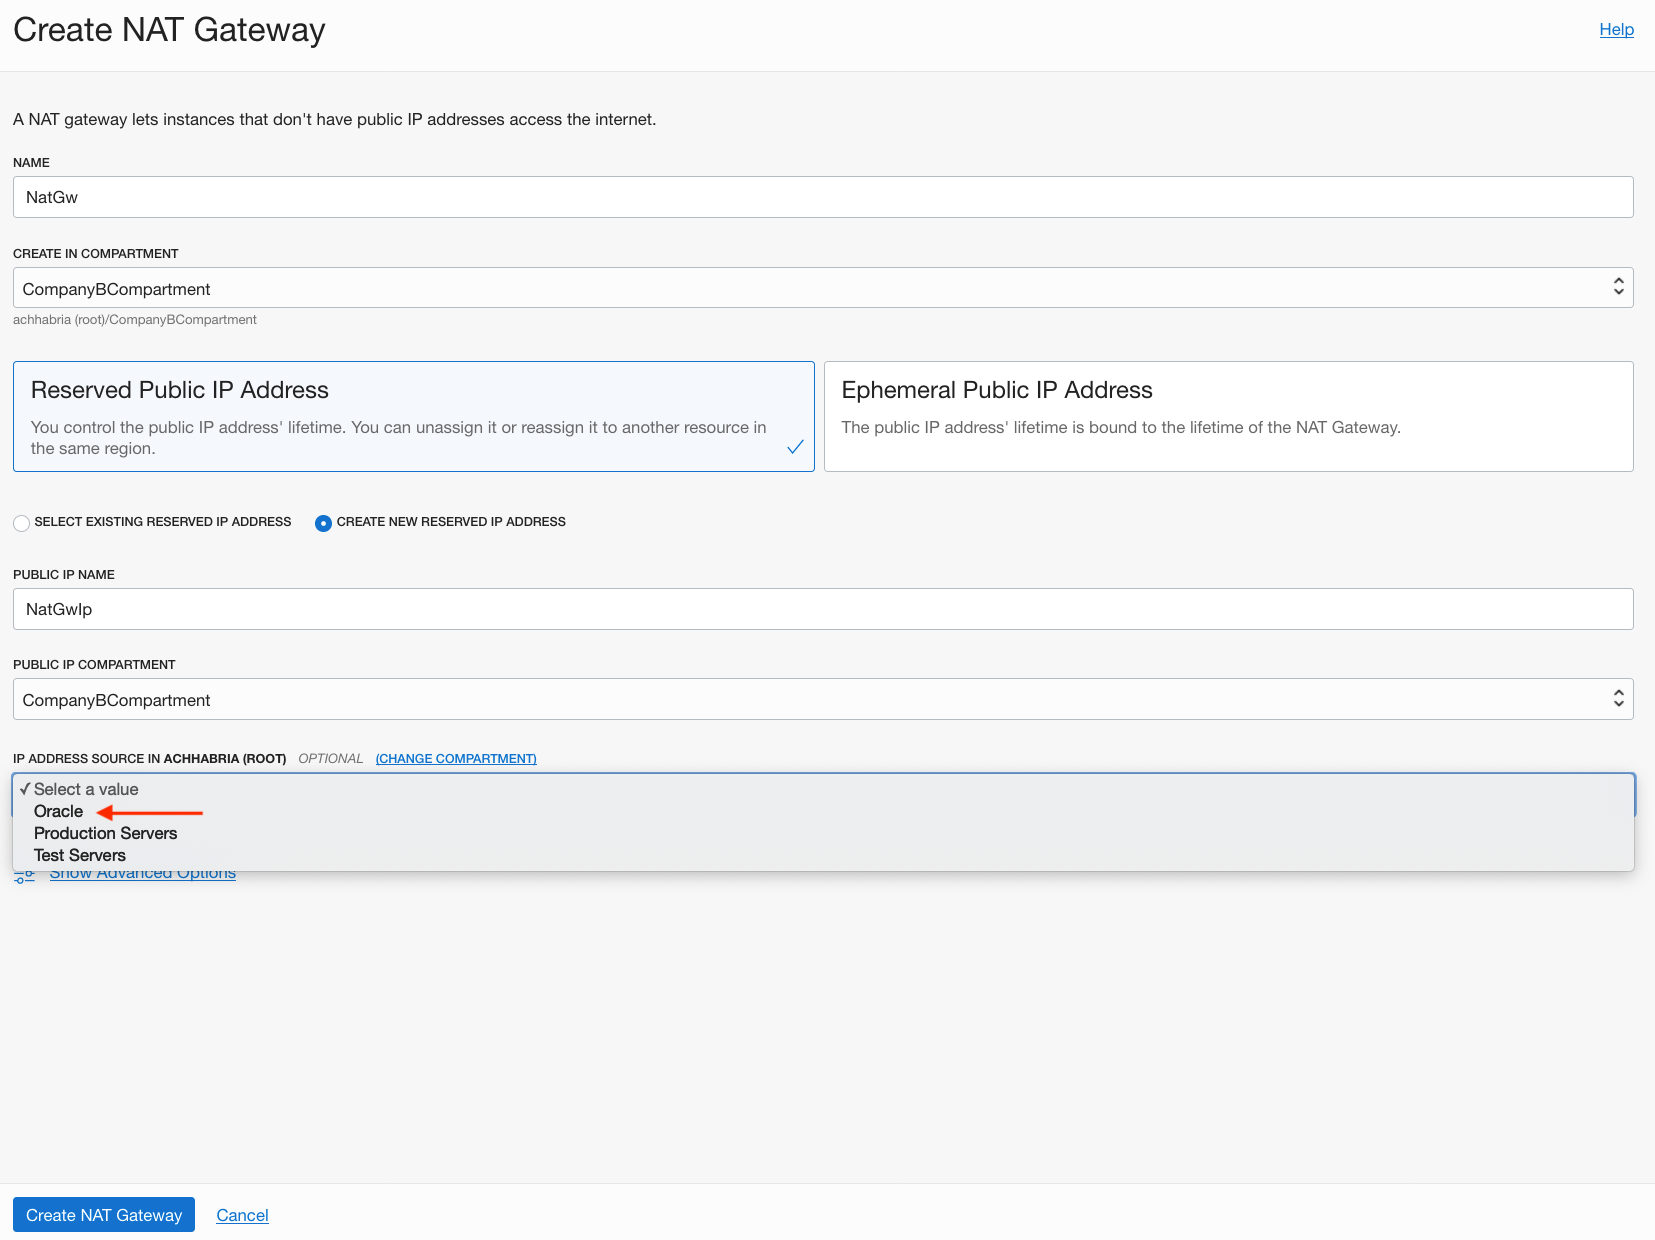Click the Cancel link
The image size is (1655, 1240).
[x=241, y=1214]
